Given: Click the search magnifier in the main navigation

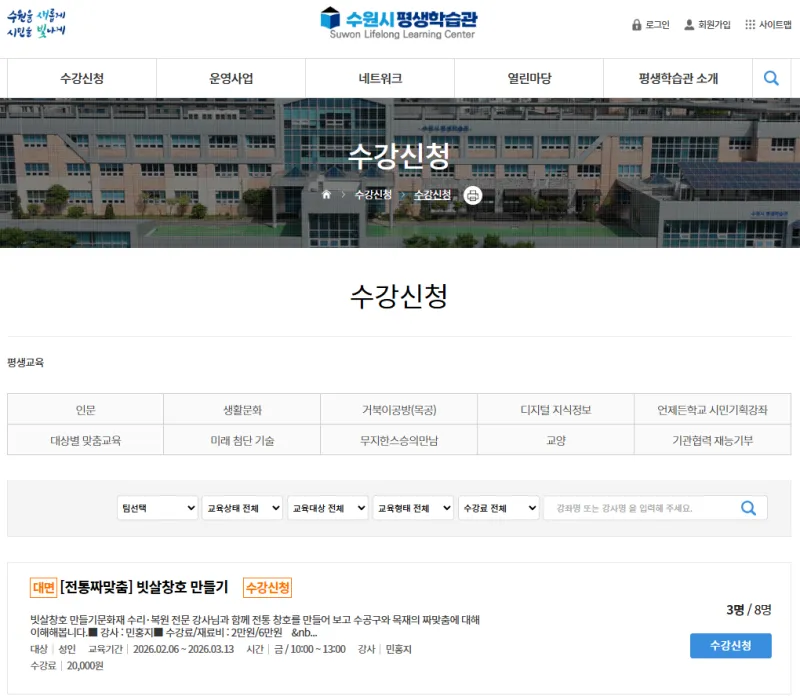Looking at the screenshot, I should [771, 78].
